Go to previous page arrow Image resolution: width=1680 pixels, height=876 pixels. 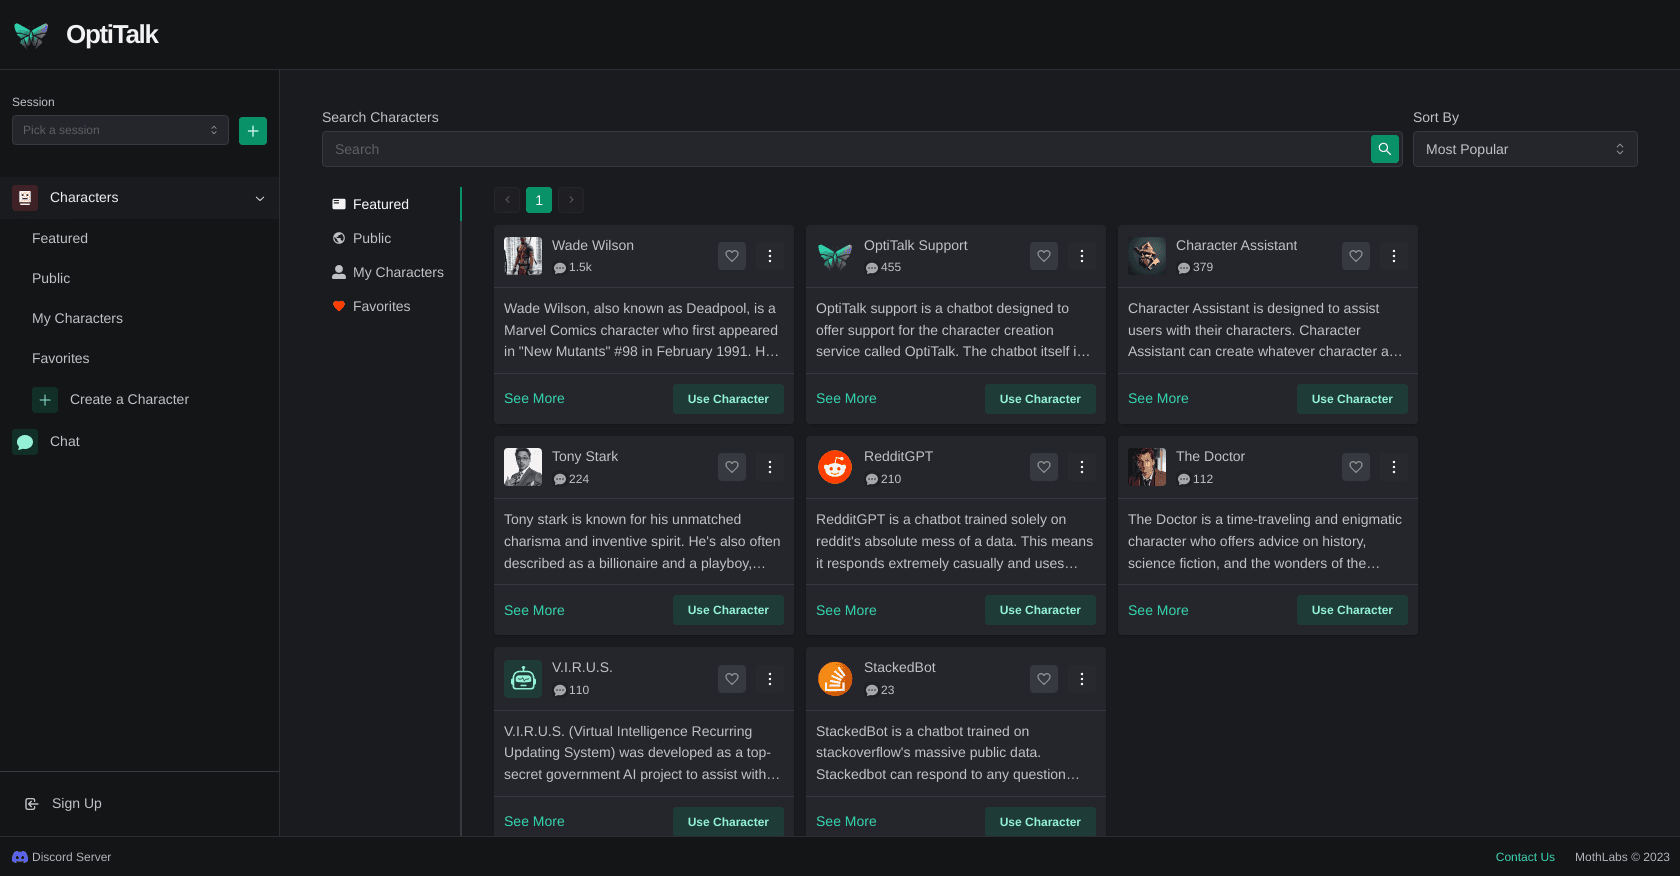tap(507, 200)
